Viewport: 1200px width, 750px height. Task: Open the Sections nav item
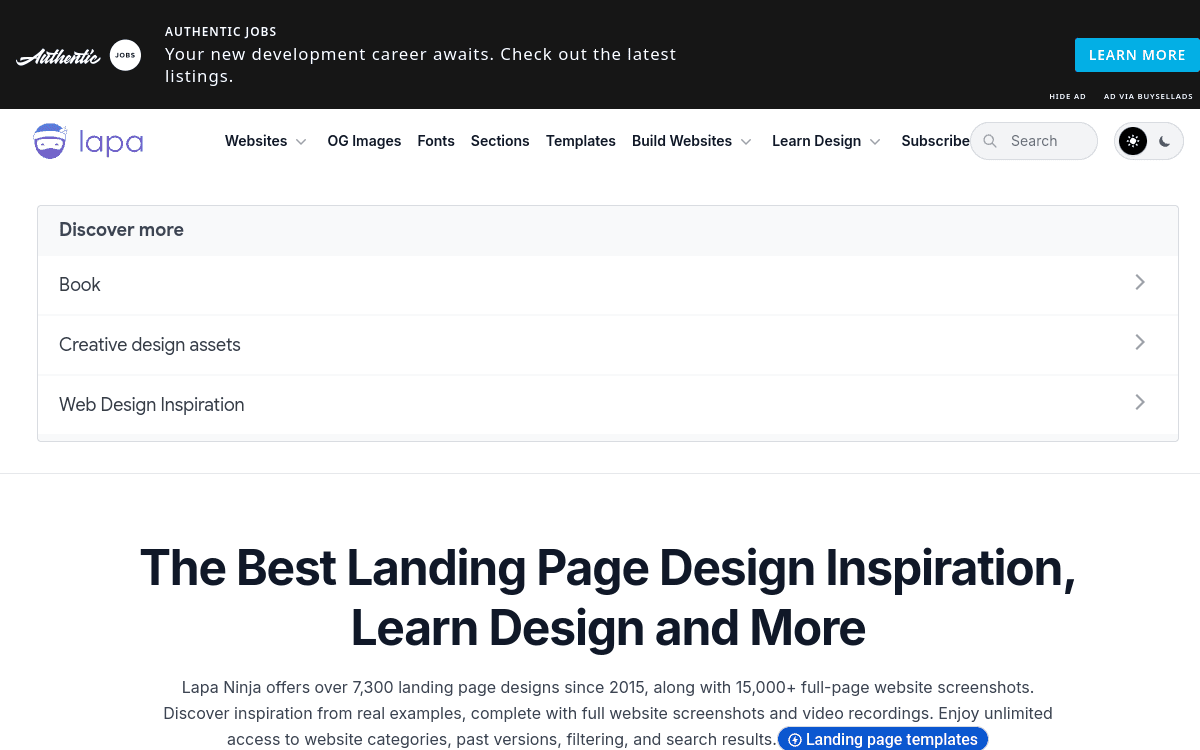(500, 141)
